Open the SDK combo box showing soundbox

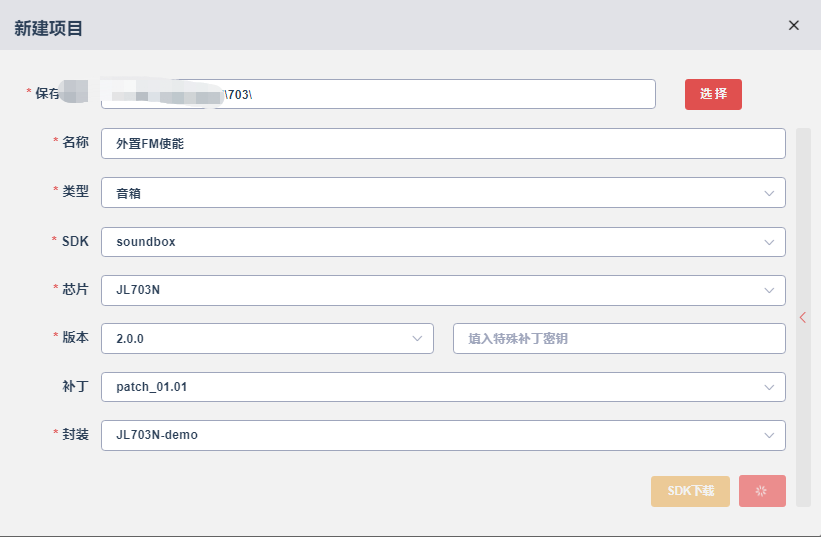443,242
